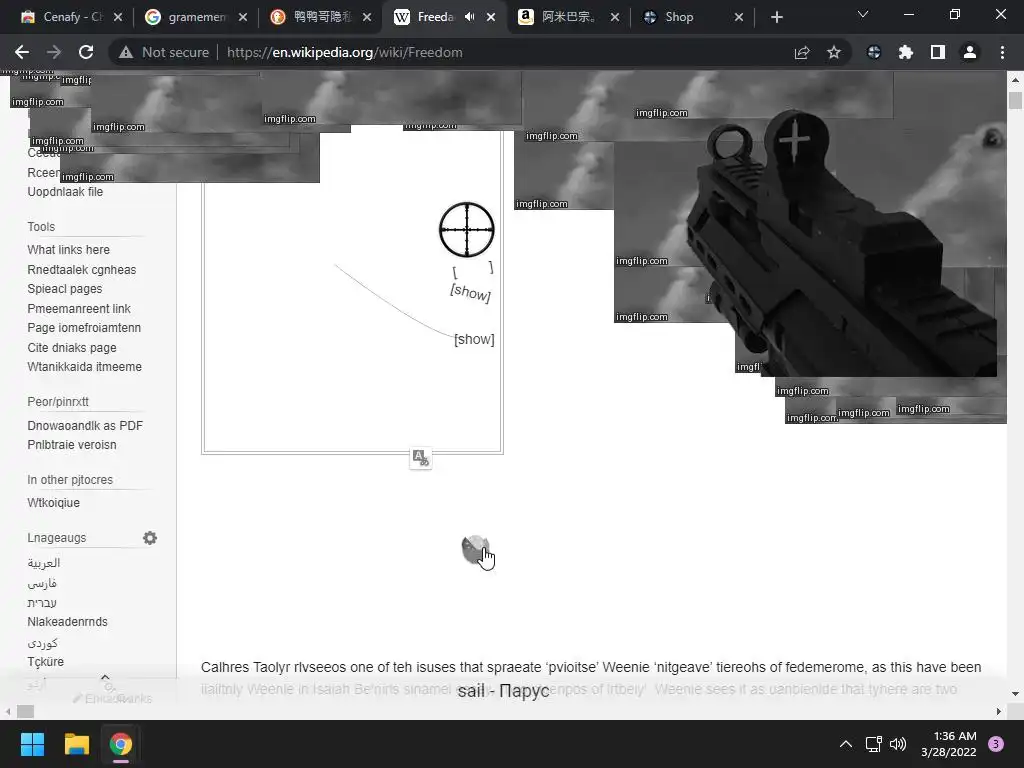Image resolution: width=1024 pixels, height=768 pixels.
Task: Open Spieacl pages link
Action: (x=65, y=289)
